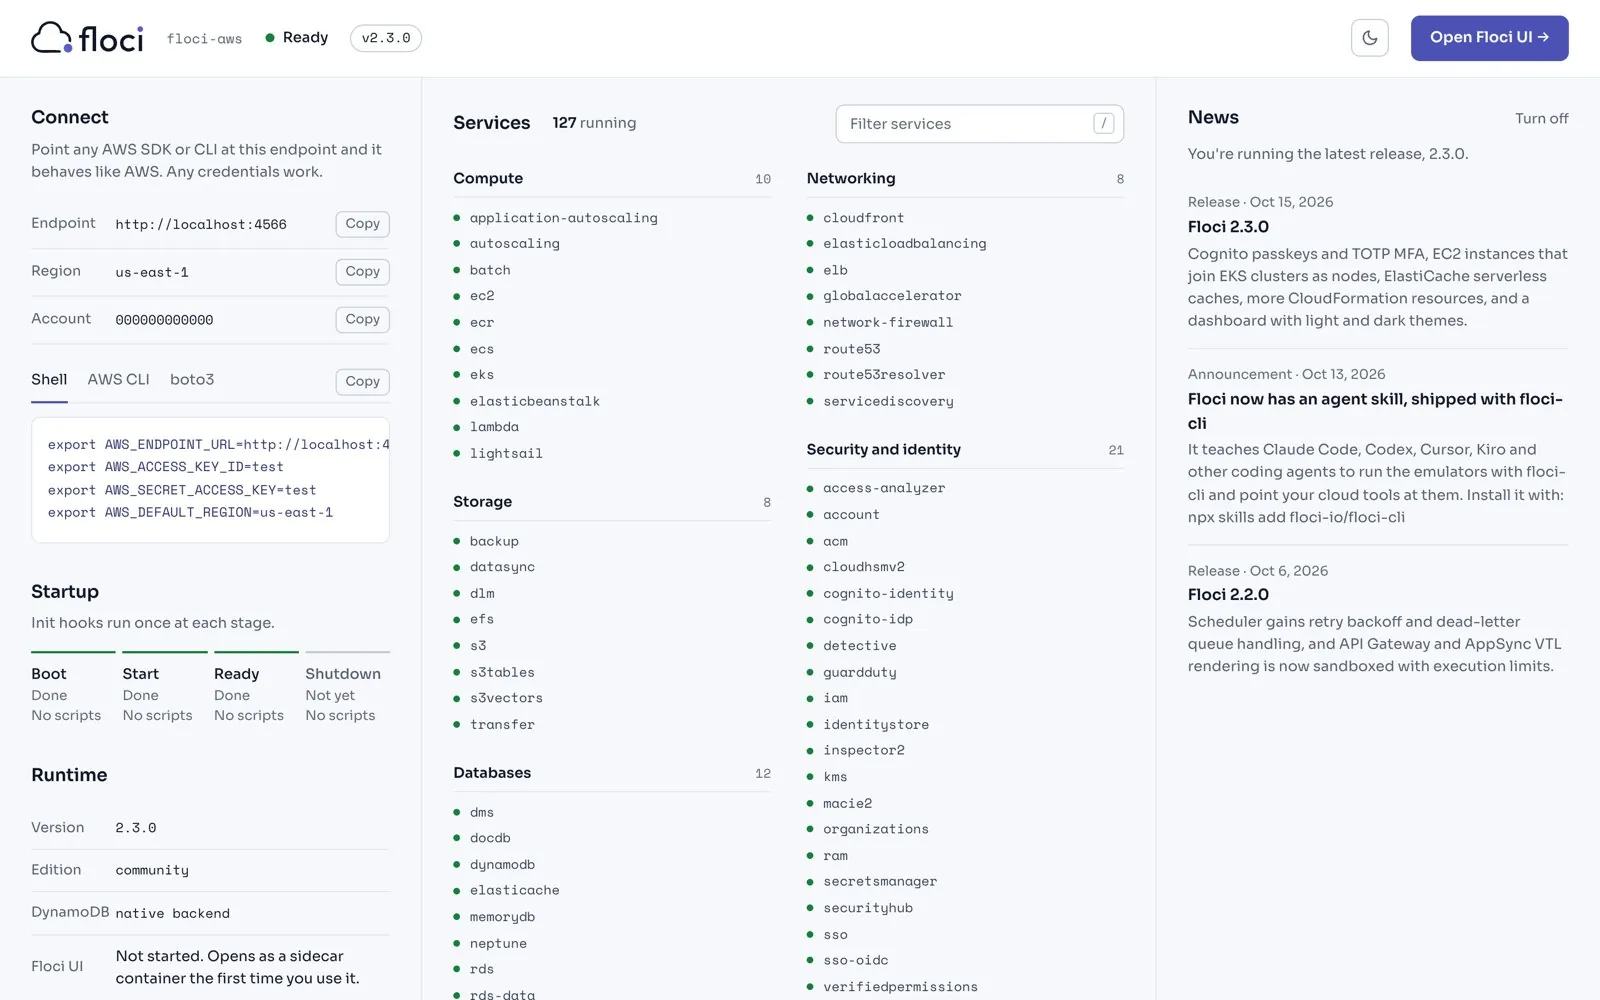Copy the Region value
Viewport: 1600px width, 1000px height.
click(362, 272)
